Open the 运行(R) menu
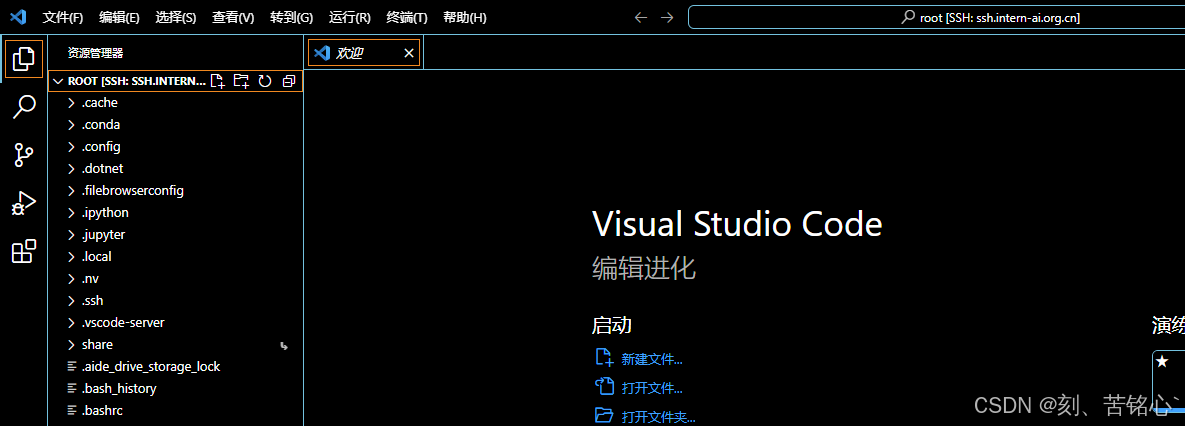 tap(350, 17)
